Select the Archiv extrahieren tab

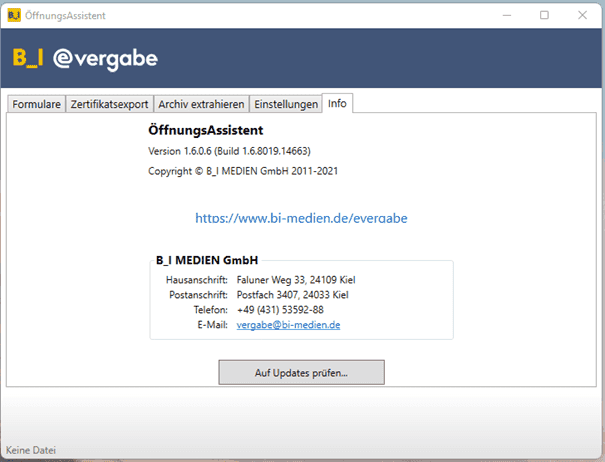(x=201, y=104)
